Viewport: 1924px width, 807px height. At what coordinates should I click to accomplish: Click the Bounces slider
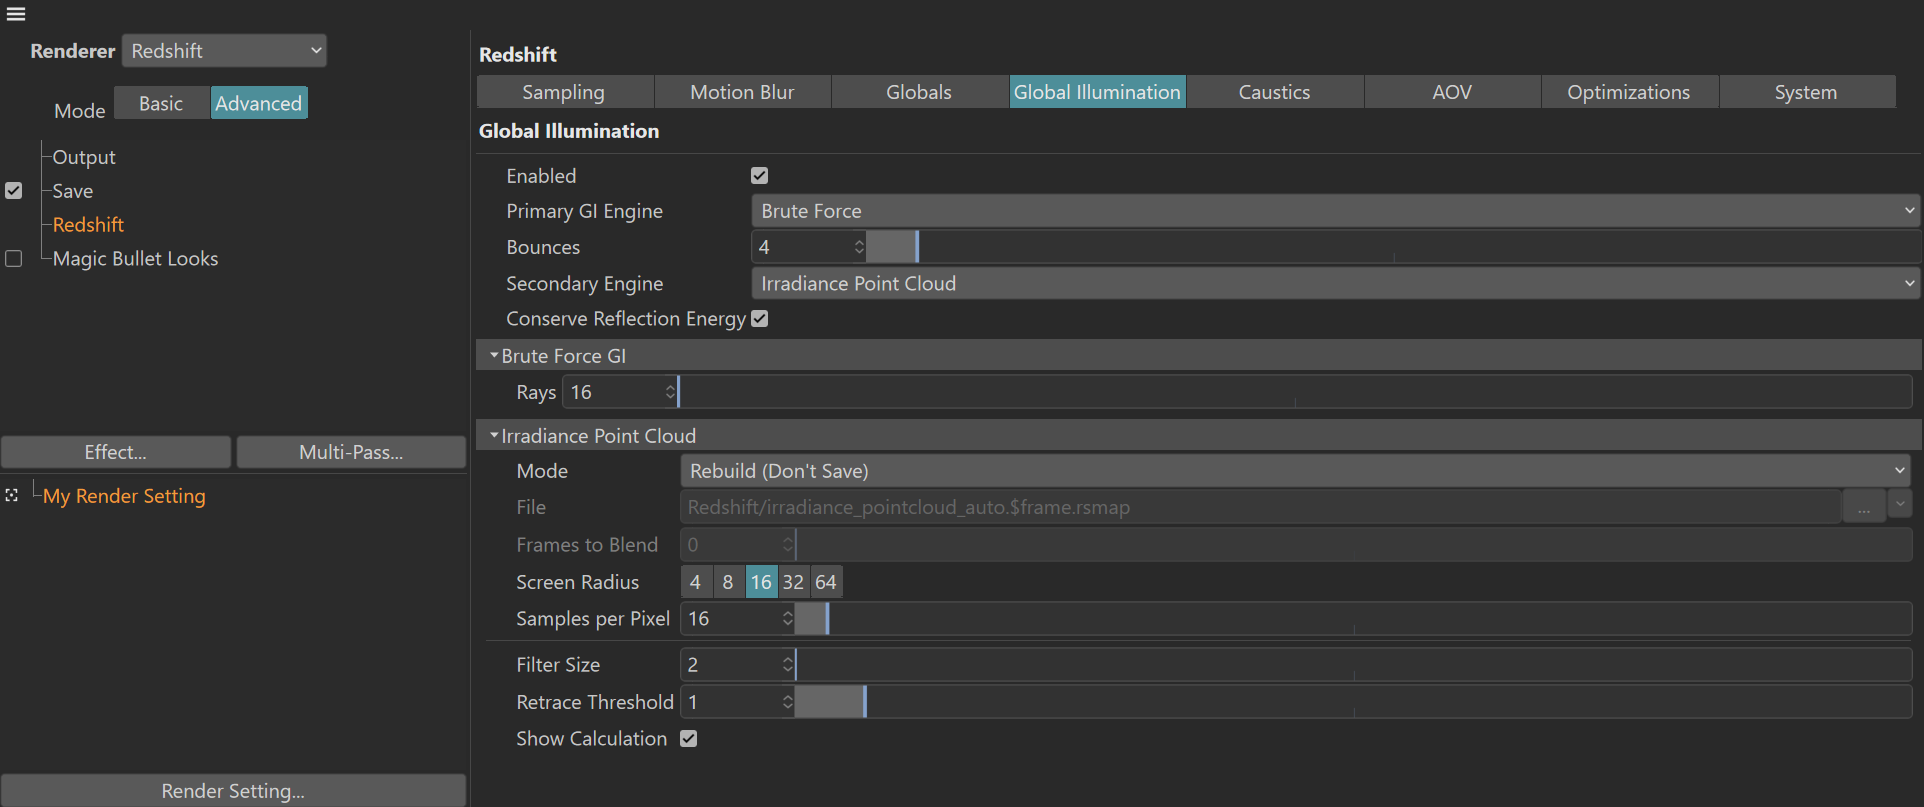[1393, 247]
